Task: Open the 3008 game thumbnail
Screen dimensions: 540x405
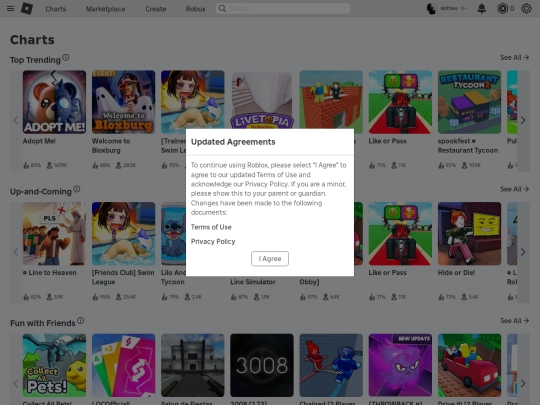Action: pos(262,365)
